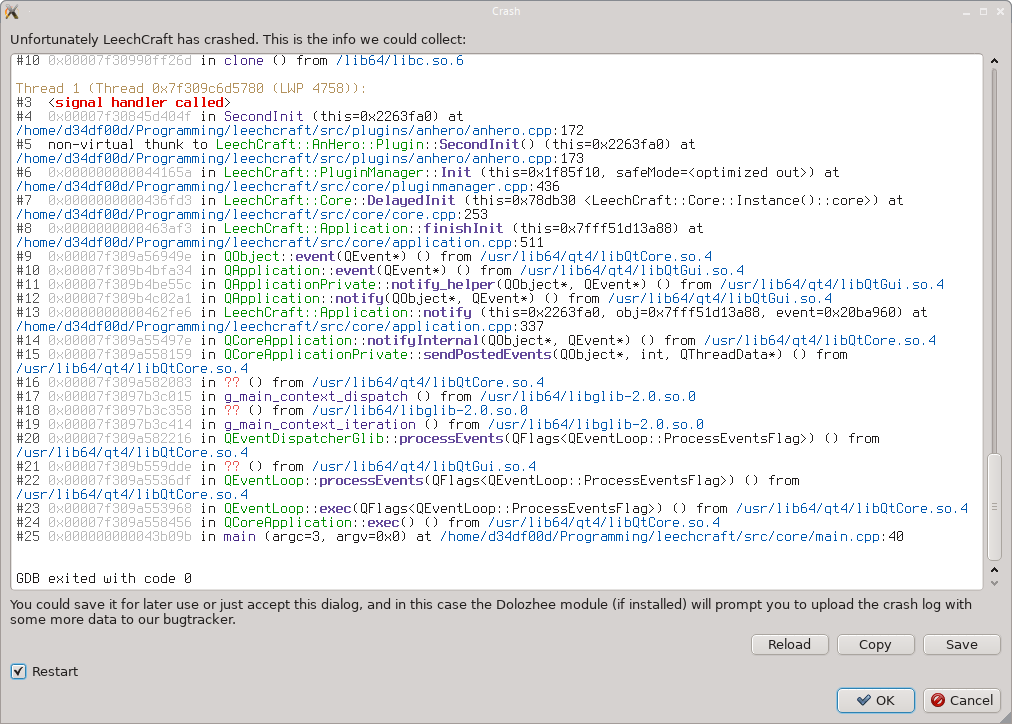Click 'QCoreApplication::notifyInternal' function name
This screenshot has height=724, width=1012.
(x=351, y=341)
